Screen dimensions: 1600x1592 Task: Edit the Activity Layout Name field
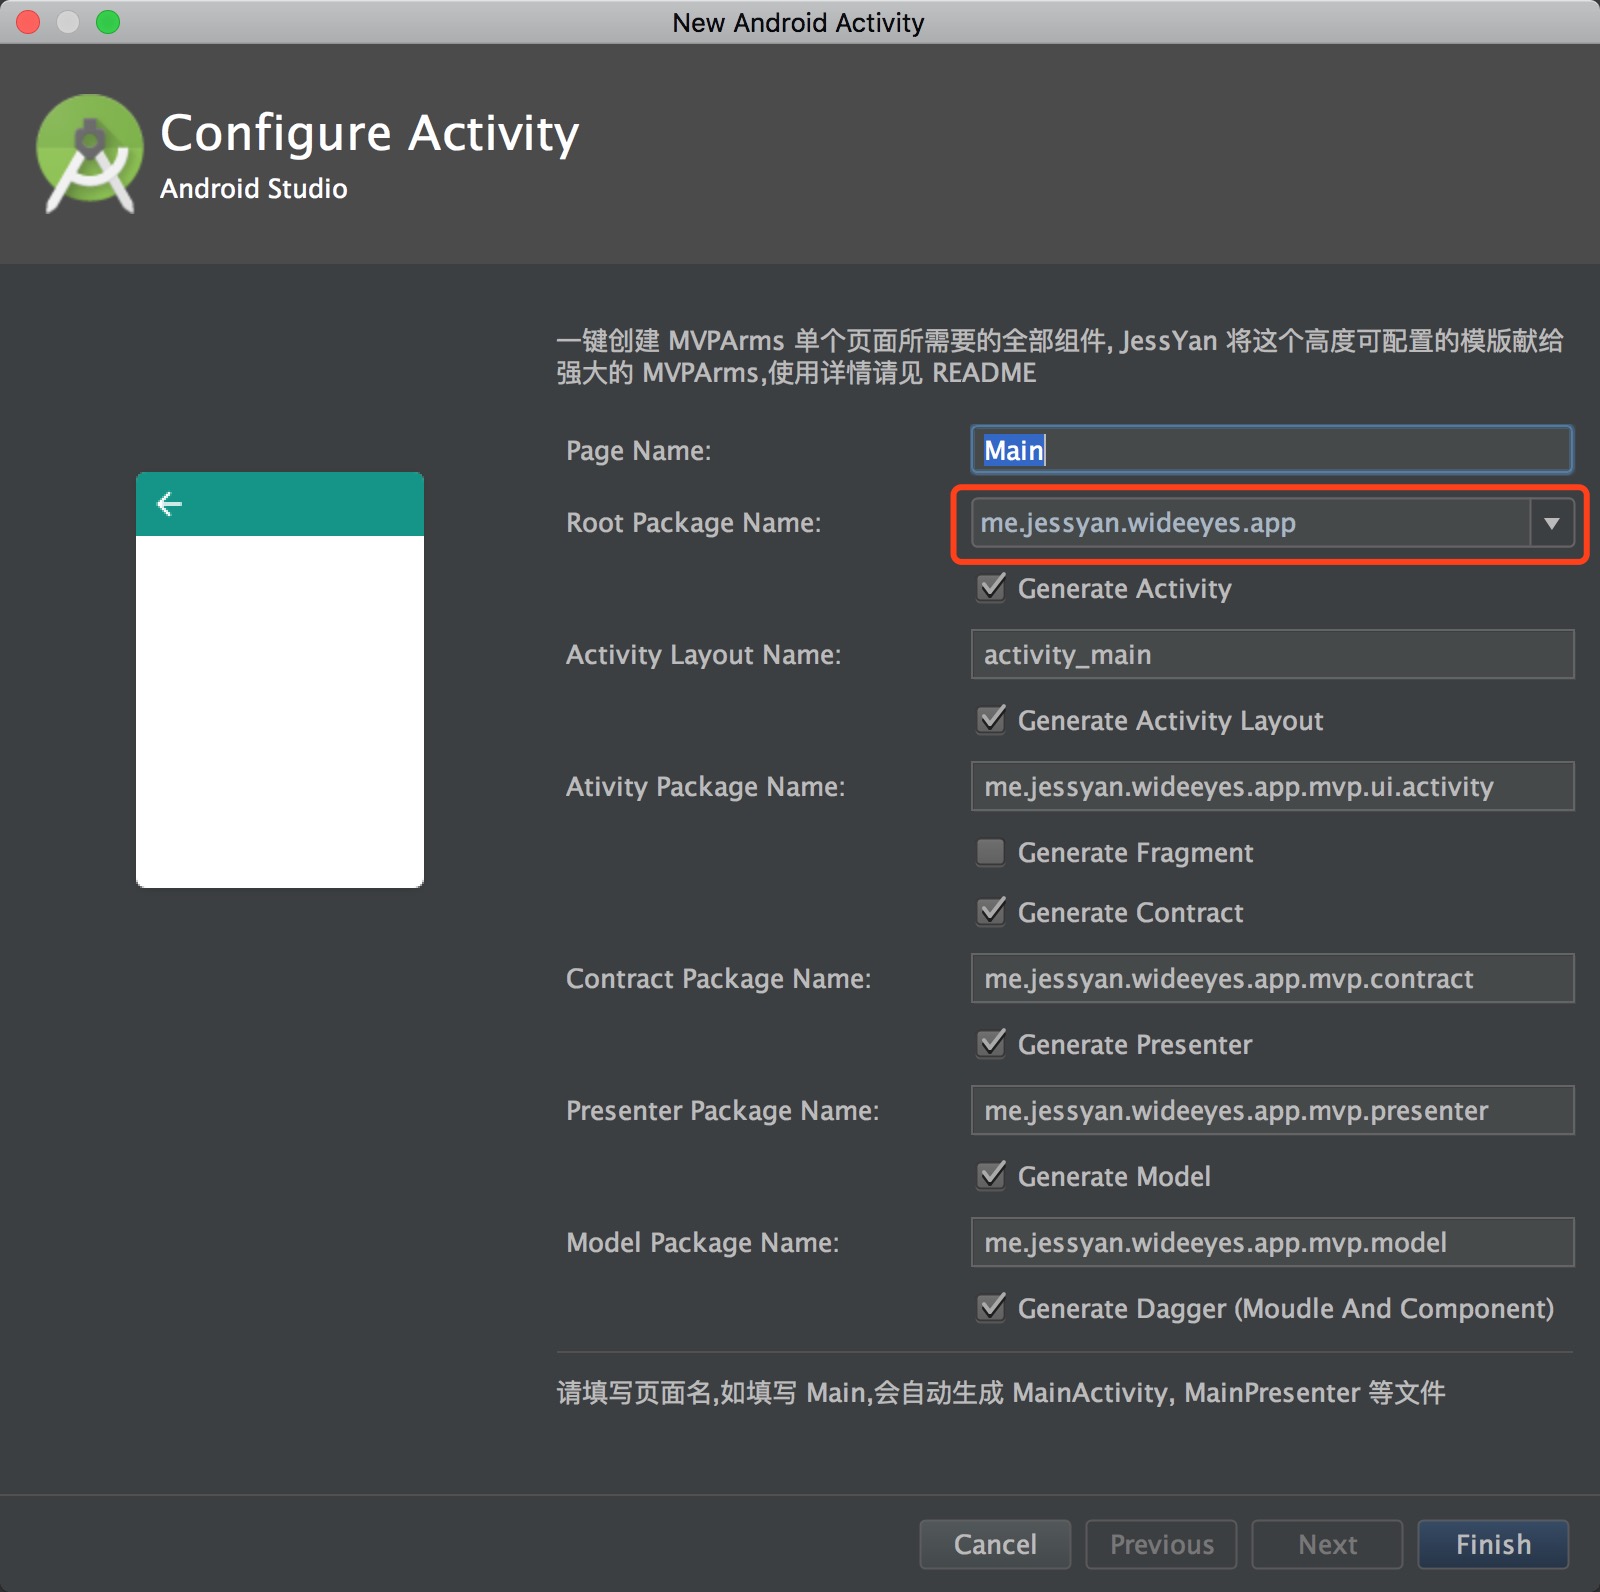[x=1272, y=655]
